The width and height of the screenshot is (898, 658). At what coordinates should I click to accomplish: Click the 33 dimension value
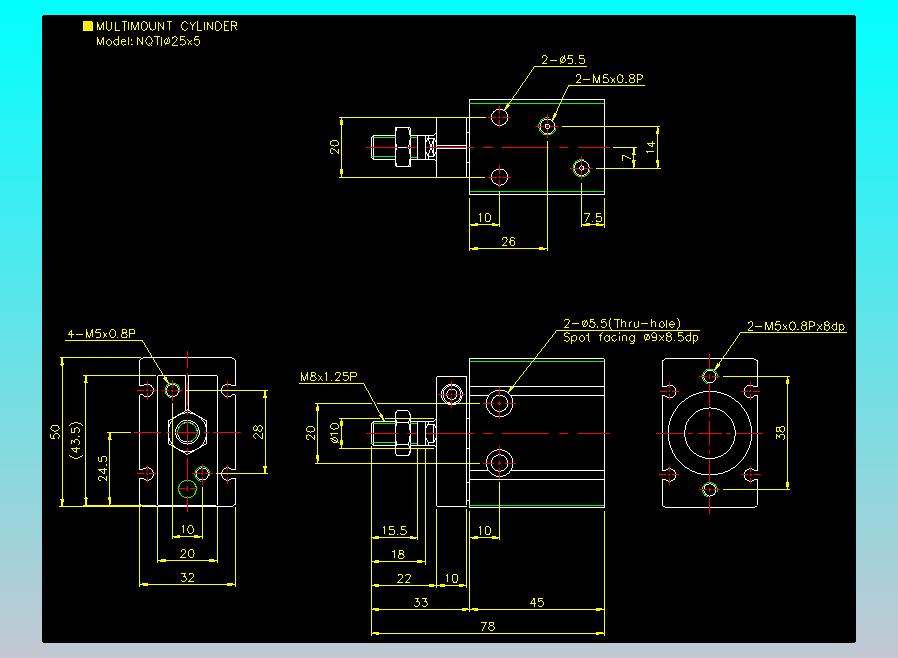pos(421,602)
